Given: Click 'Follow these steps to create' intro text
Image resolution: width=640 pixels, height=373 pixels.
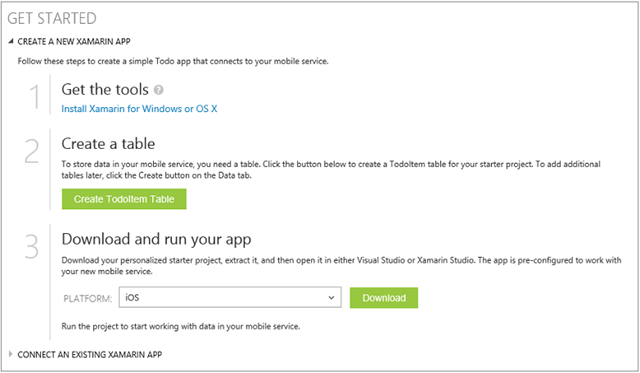Looking at the screenshot, I should coord(173,61).
